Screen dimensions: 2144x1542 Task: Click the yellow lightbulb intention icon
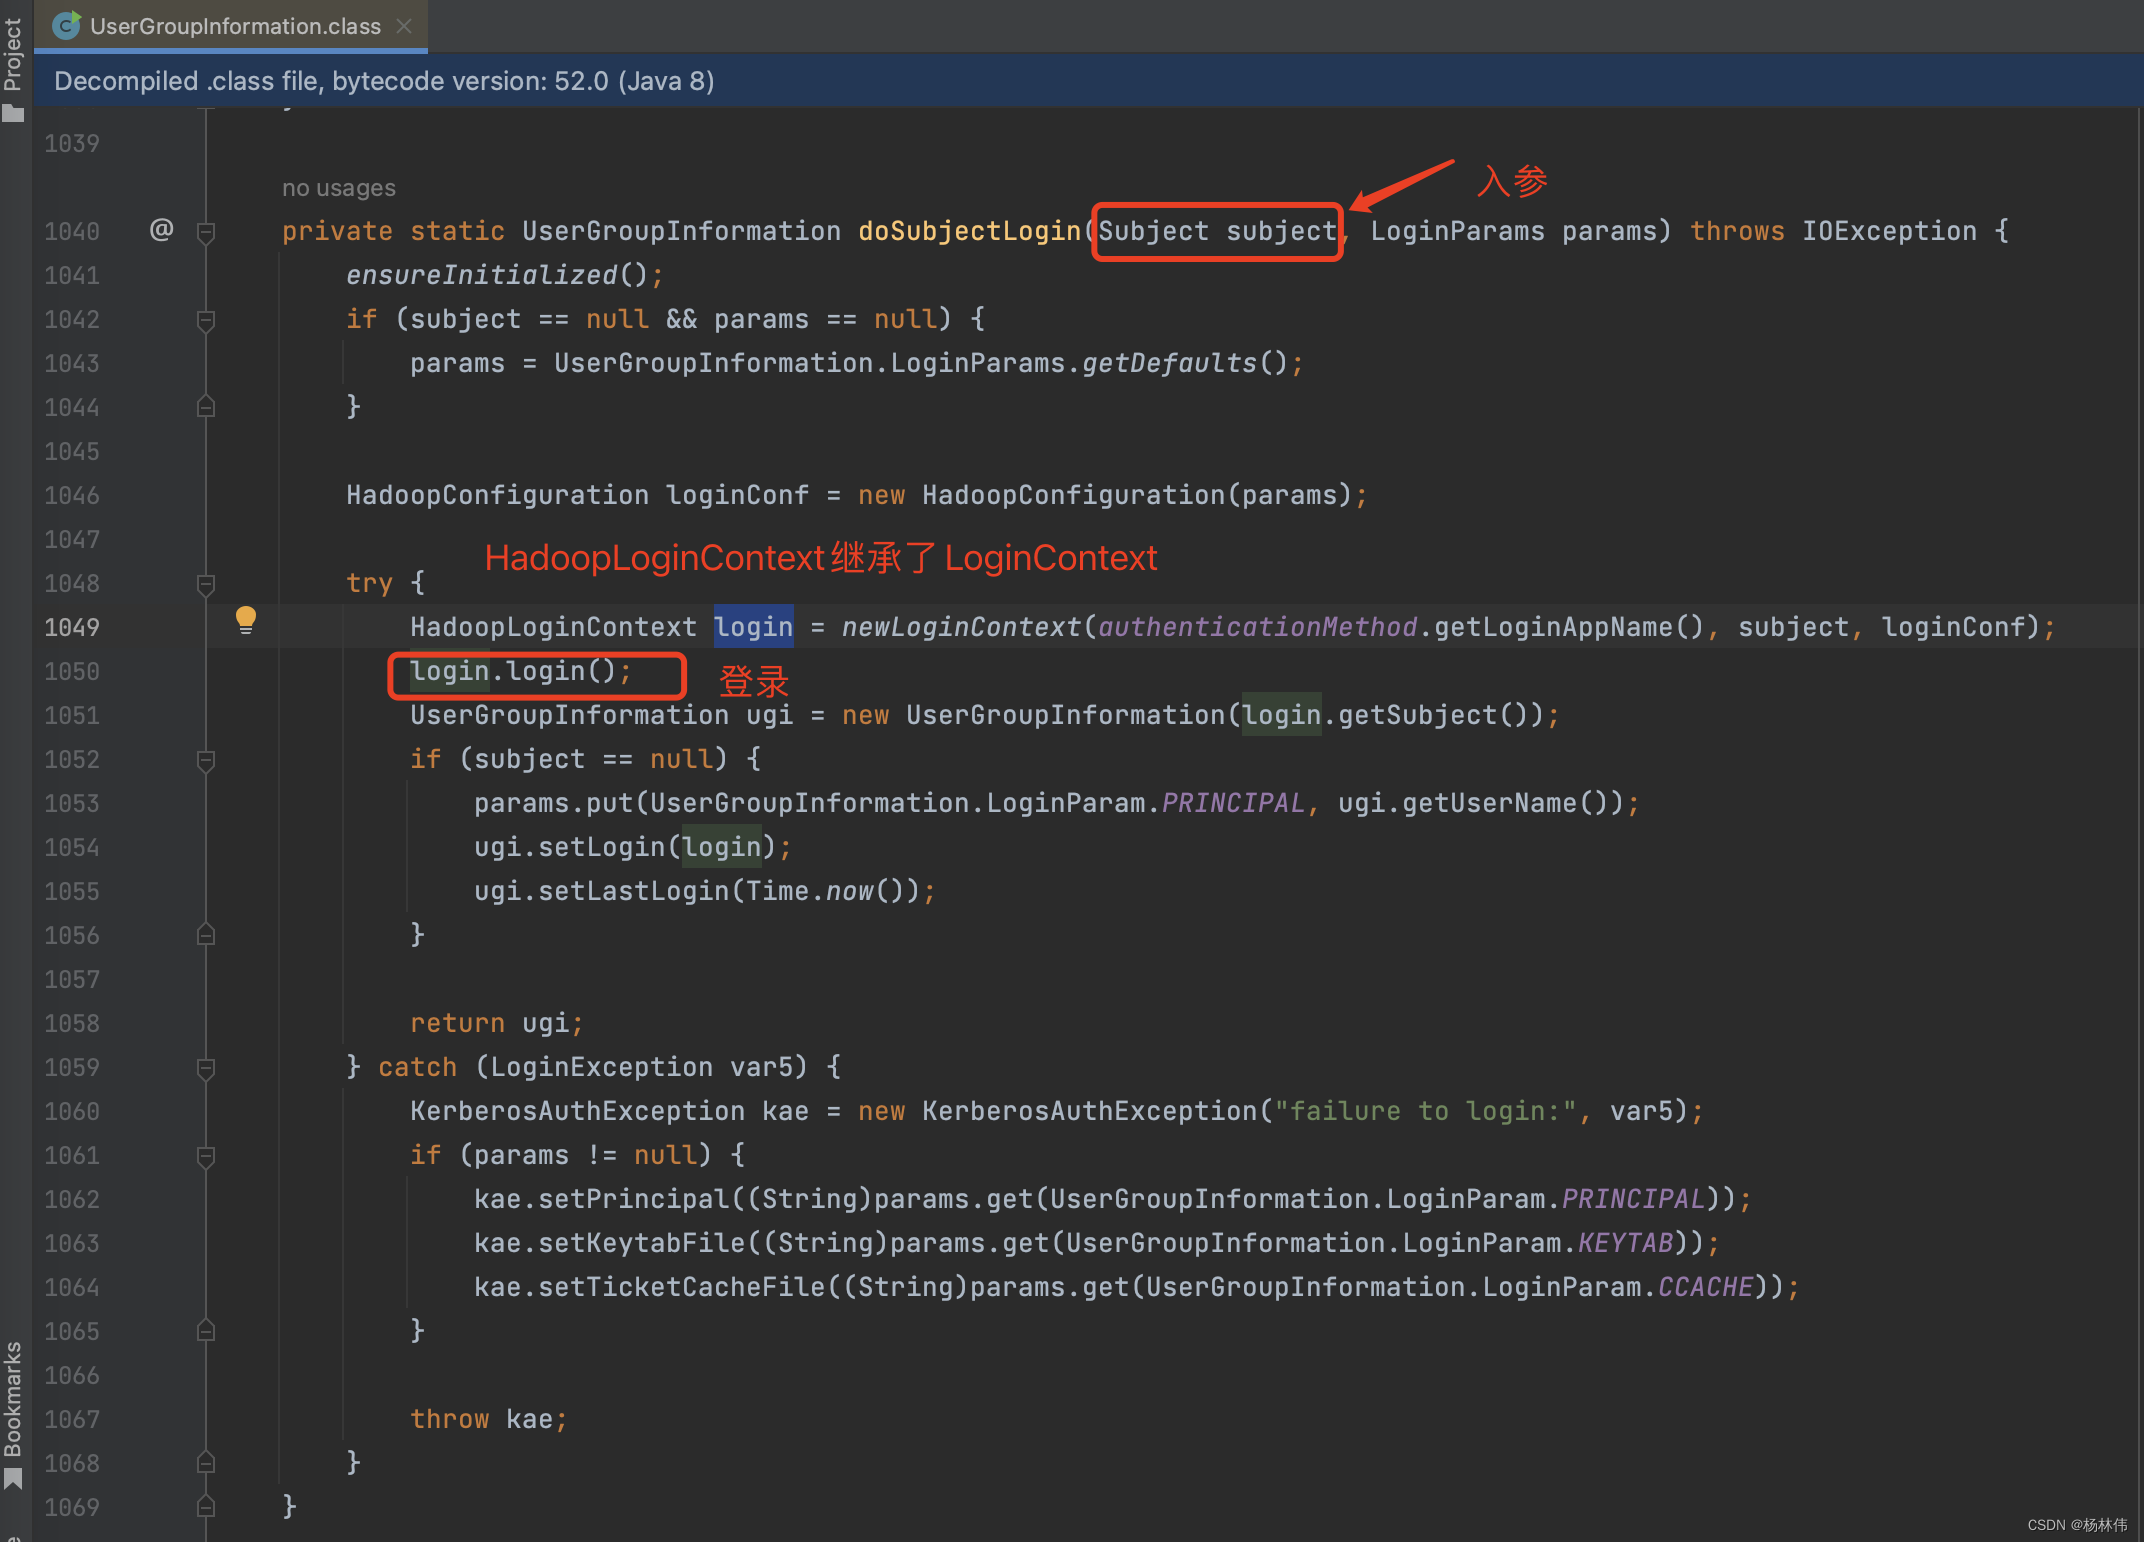[245, 619]
